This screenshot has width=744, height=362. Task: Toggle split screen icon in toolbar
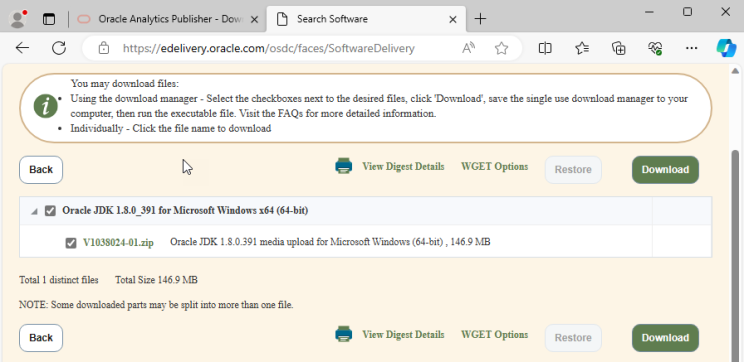pyautogui.click(x=545, y=48)
